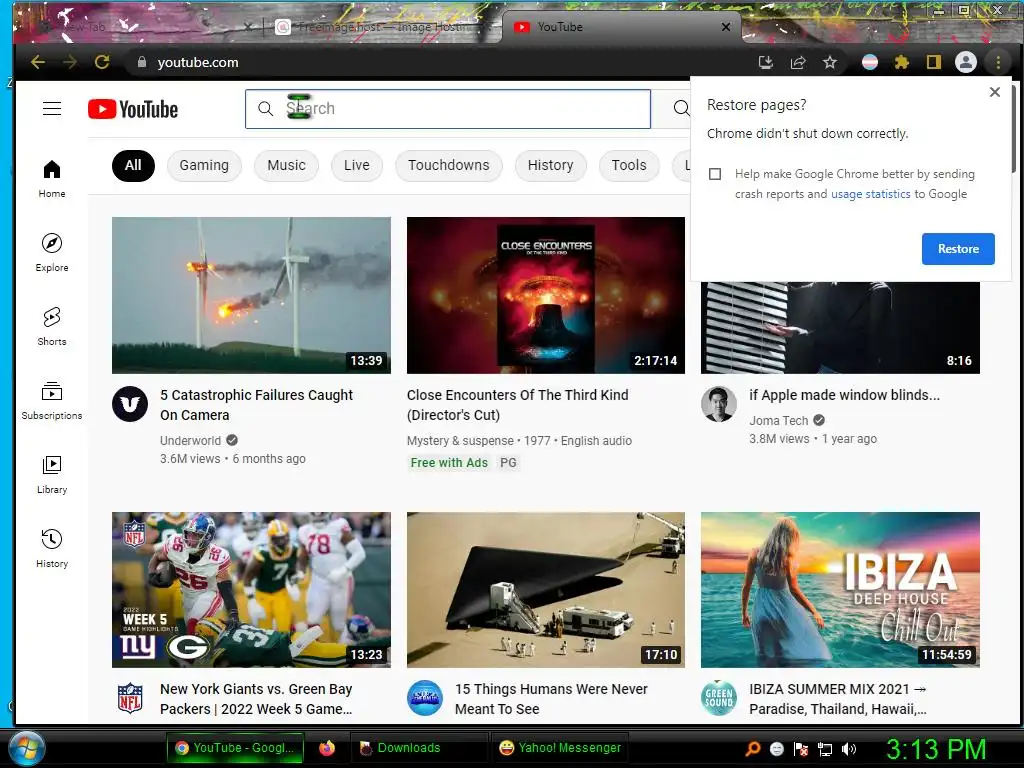Click the share page icon
The width and height of the screenshot is (1024, 768).
coord(798,62)
